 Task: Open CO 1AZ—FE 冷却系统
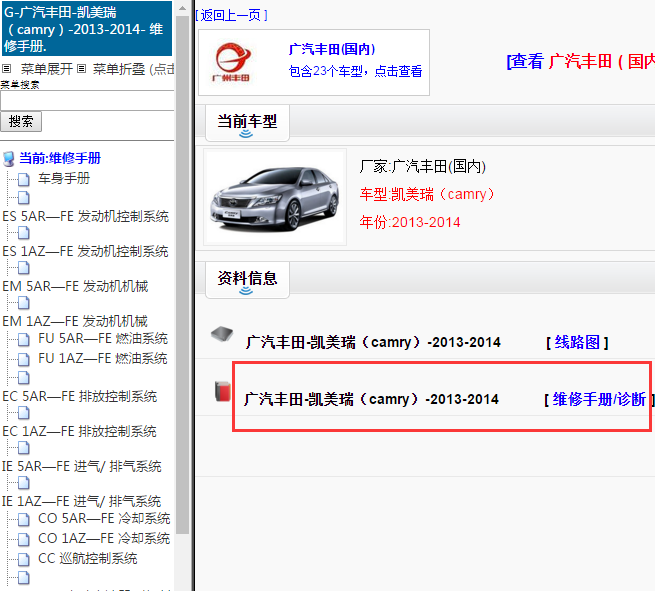(x=104, y=538)
